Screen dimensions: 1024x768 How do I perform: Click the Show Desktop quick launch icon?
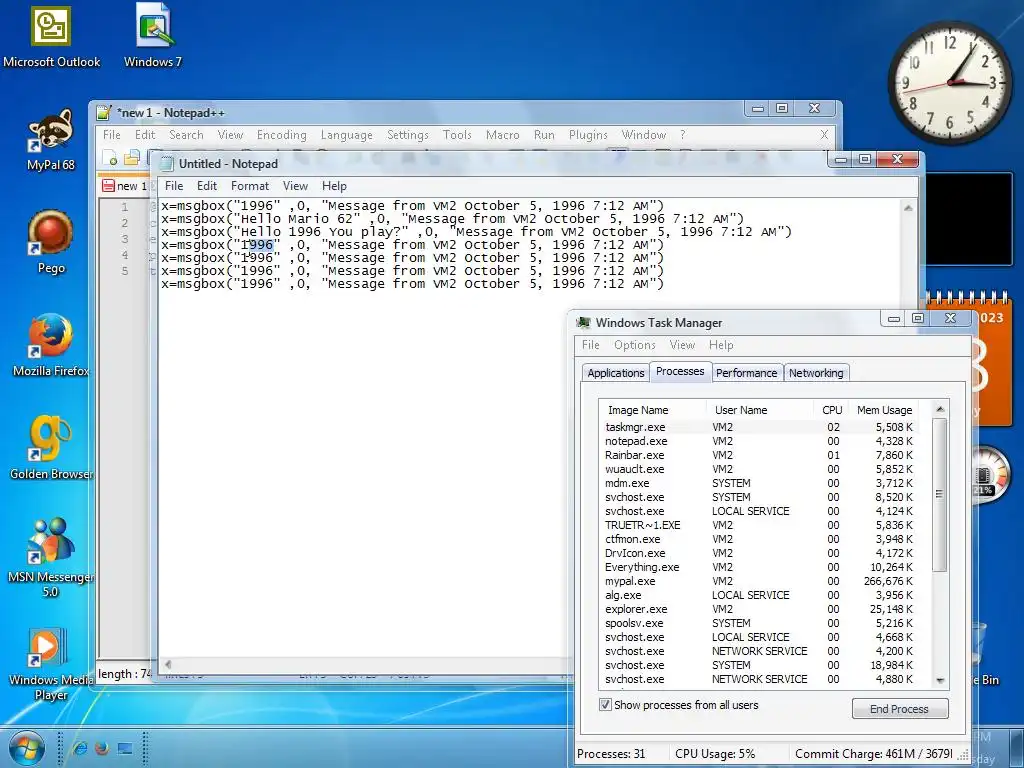(124, 748)
